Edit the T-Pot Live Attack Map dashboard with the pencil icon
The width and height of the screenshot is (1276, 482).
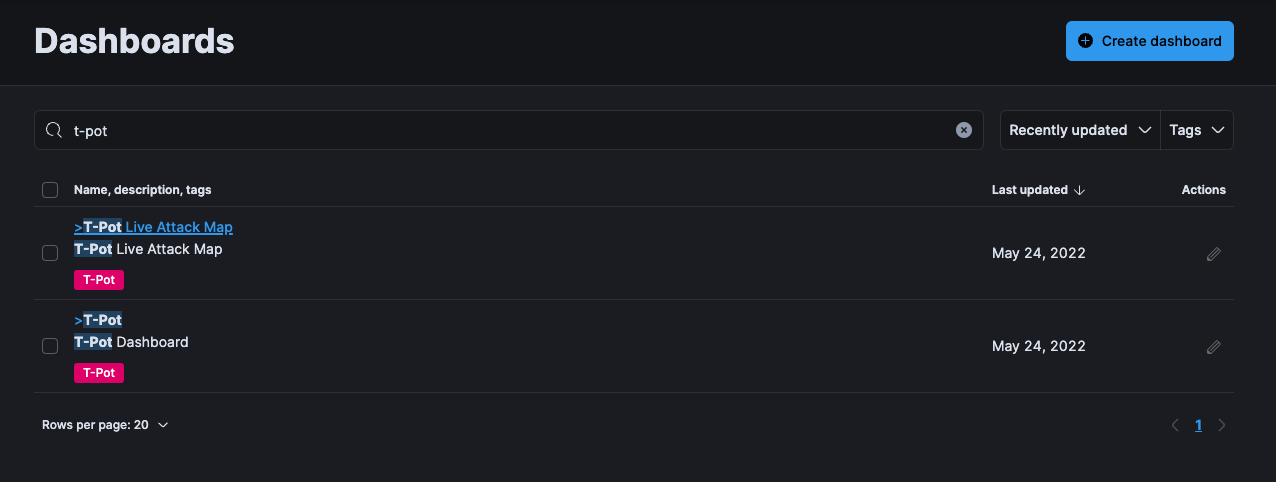tap(1213, 254)
